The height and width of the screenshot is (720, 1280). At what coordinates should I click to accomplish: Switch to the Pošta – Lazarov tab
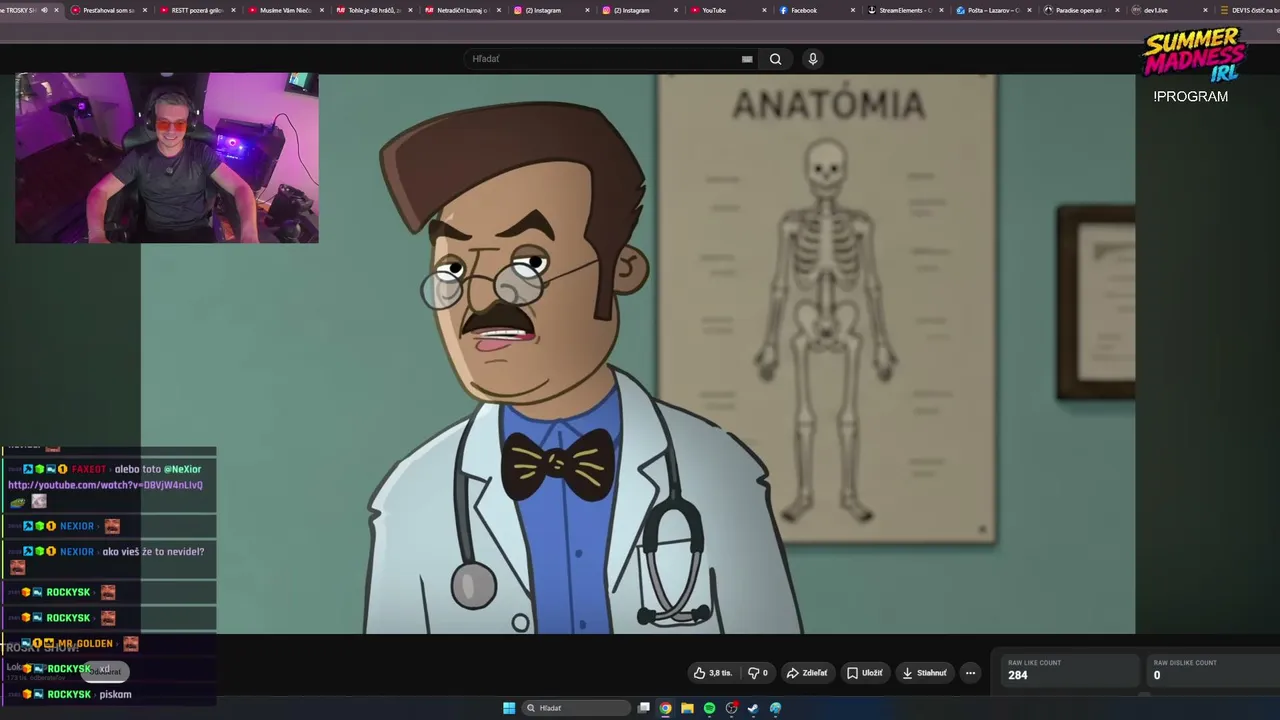[x=993, y=10]
